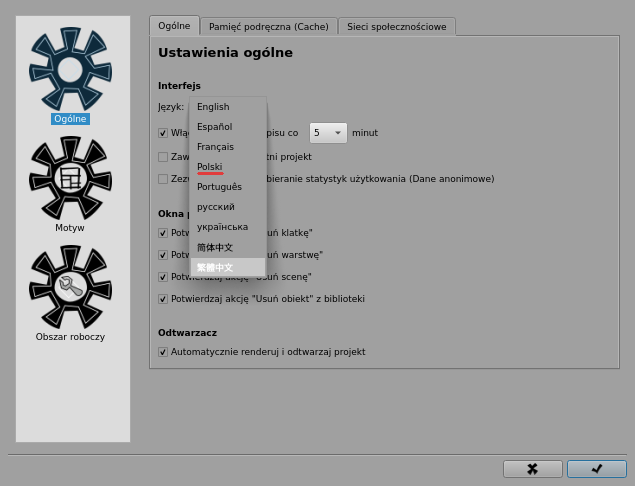The height and width of the screenshot is (486, 635).
Task: Toggle the confirm 'Usuń scenę' checkbox
Action: click(163, 277)
